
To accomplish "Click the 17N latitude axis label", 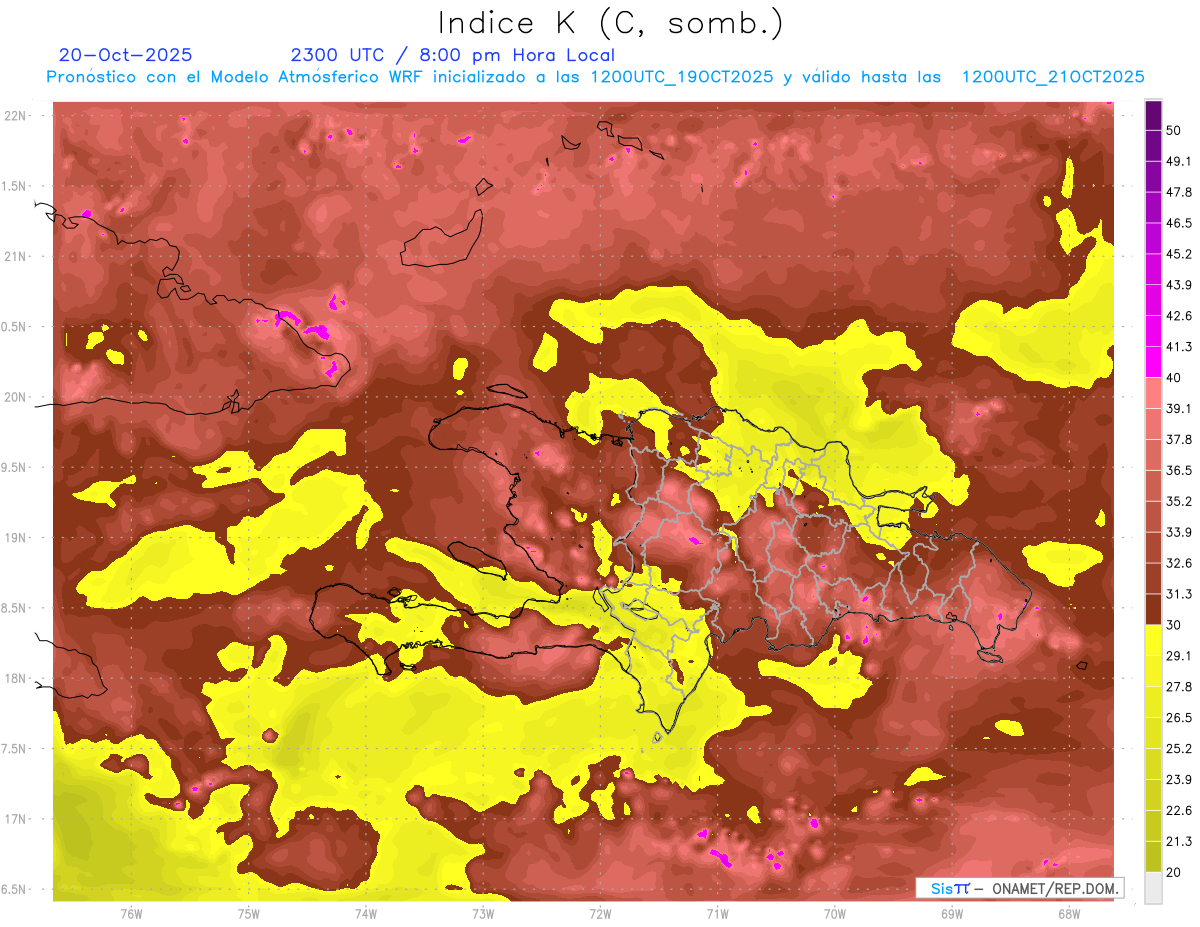I will (15, 819).
